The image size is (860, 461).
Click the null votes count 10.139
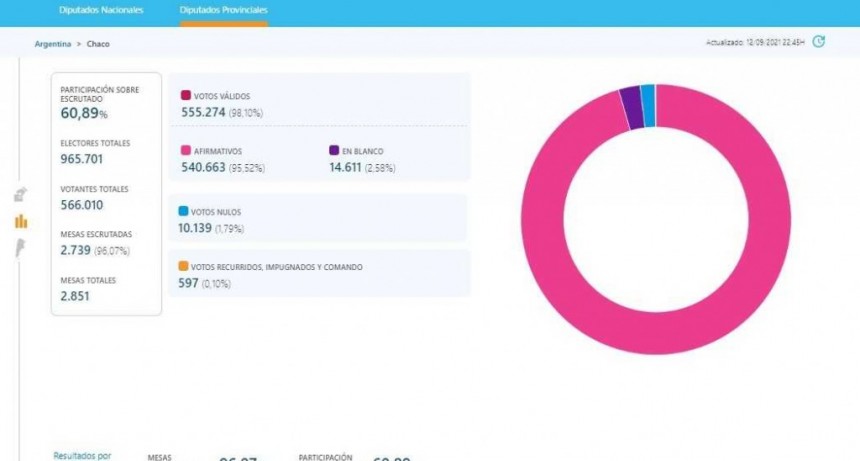(x=195, y=228)
